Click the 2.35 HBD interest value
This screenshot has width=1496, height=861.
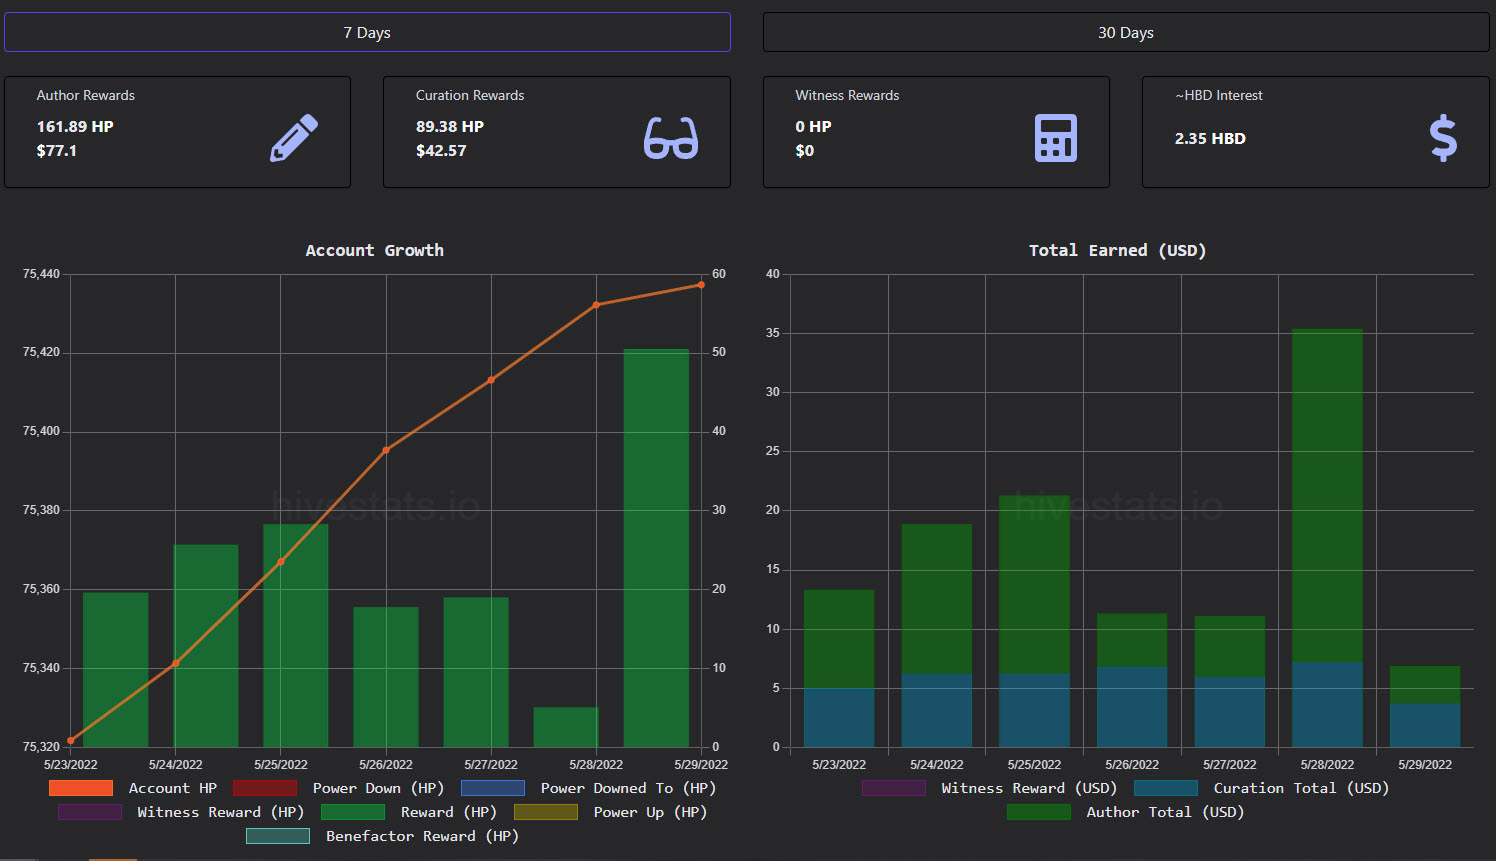1210,139
